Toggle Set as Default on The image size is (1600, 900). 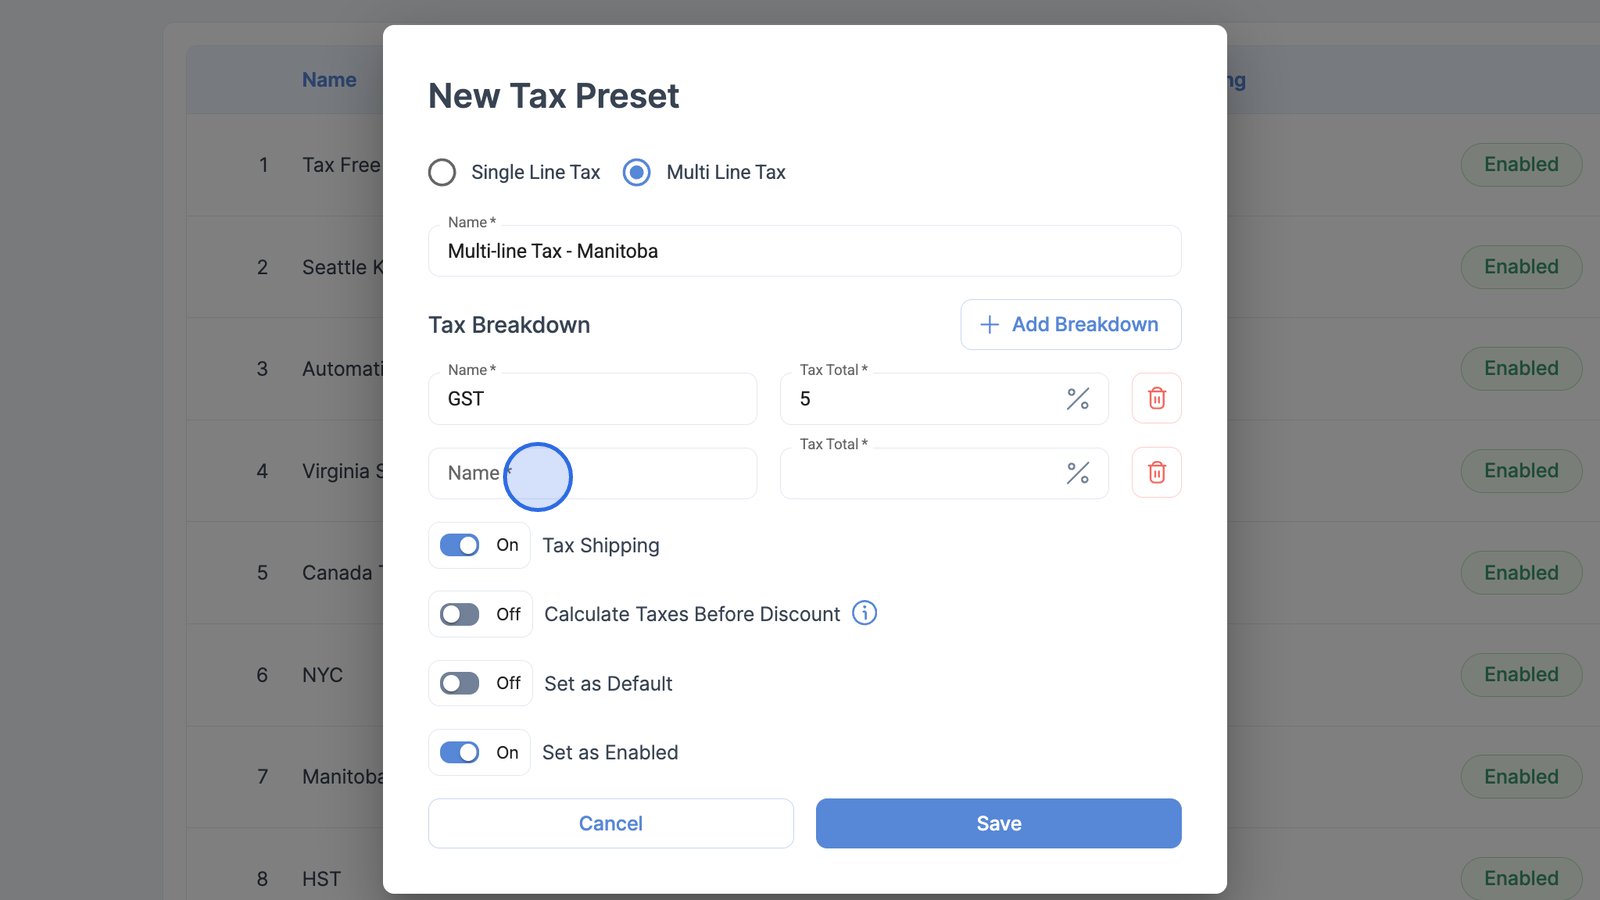coord(460,683)
